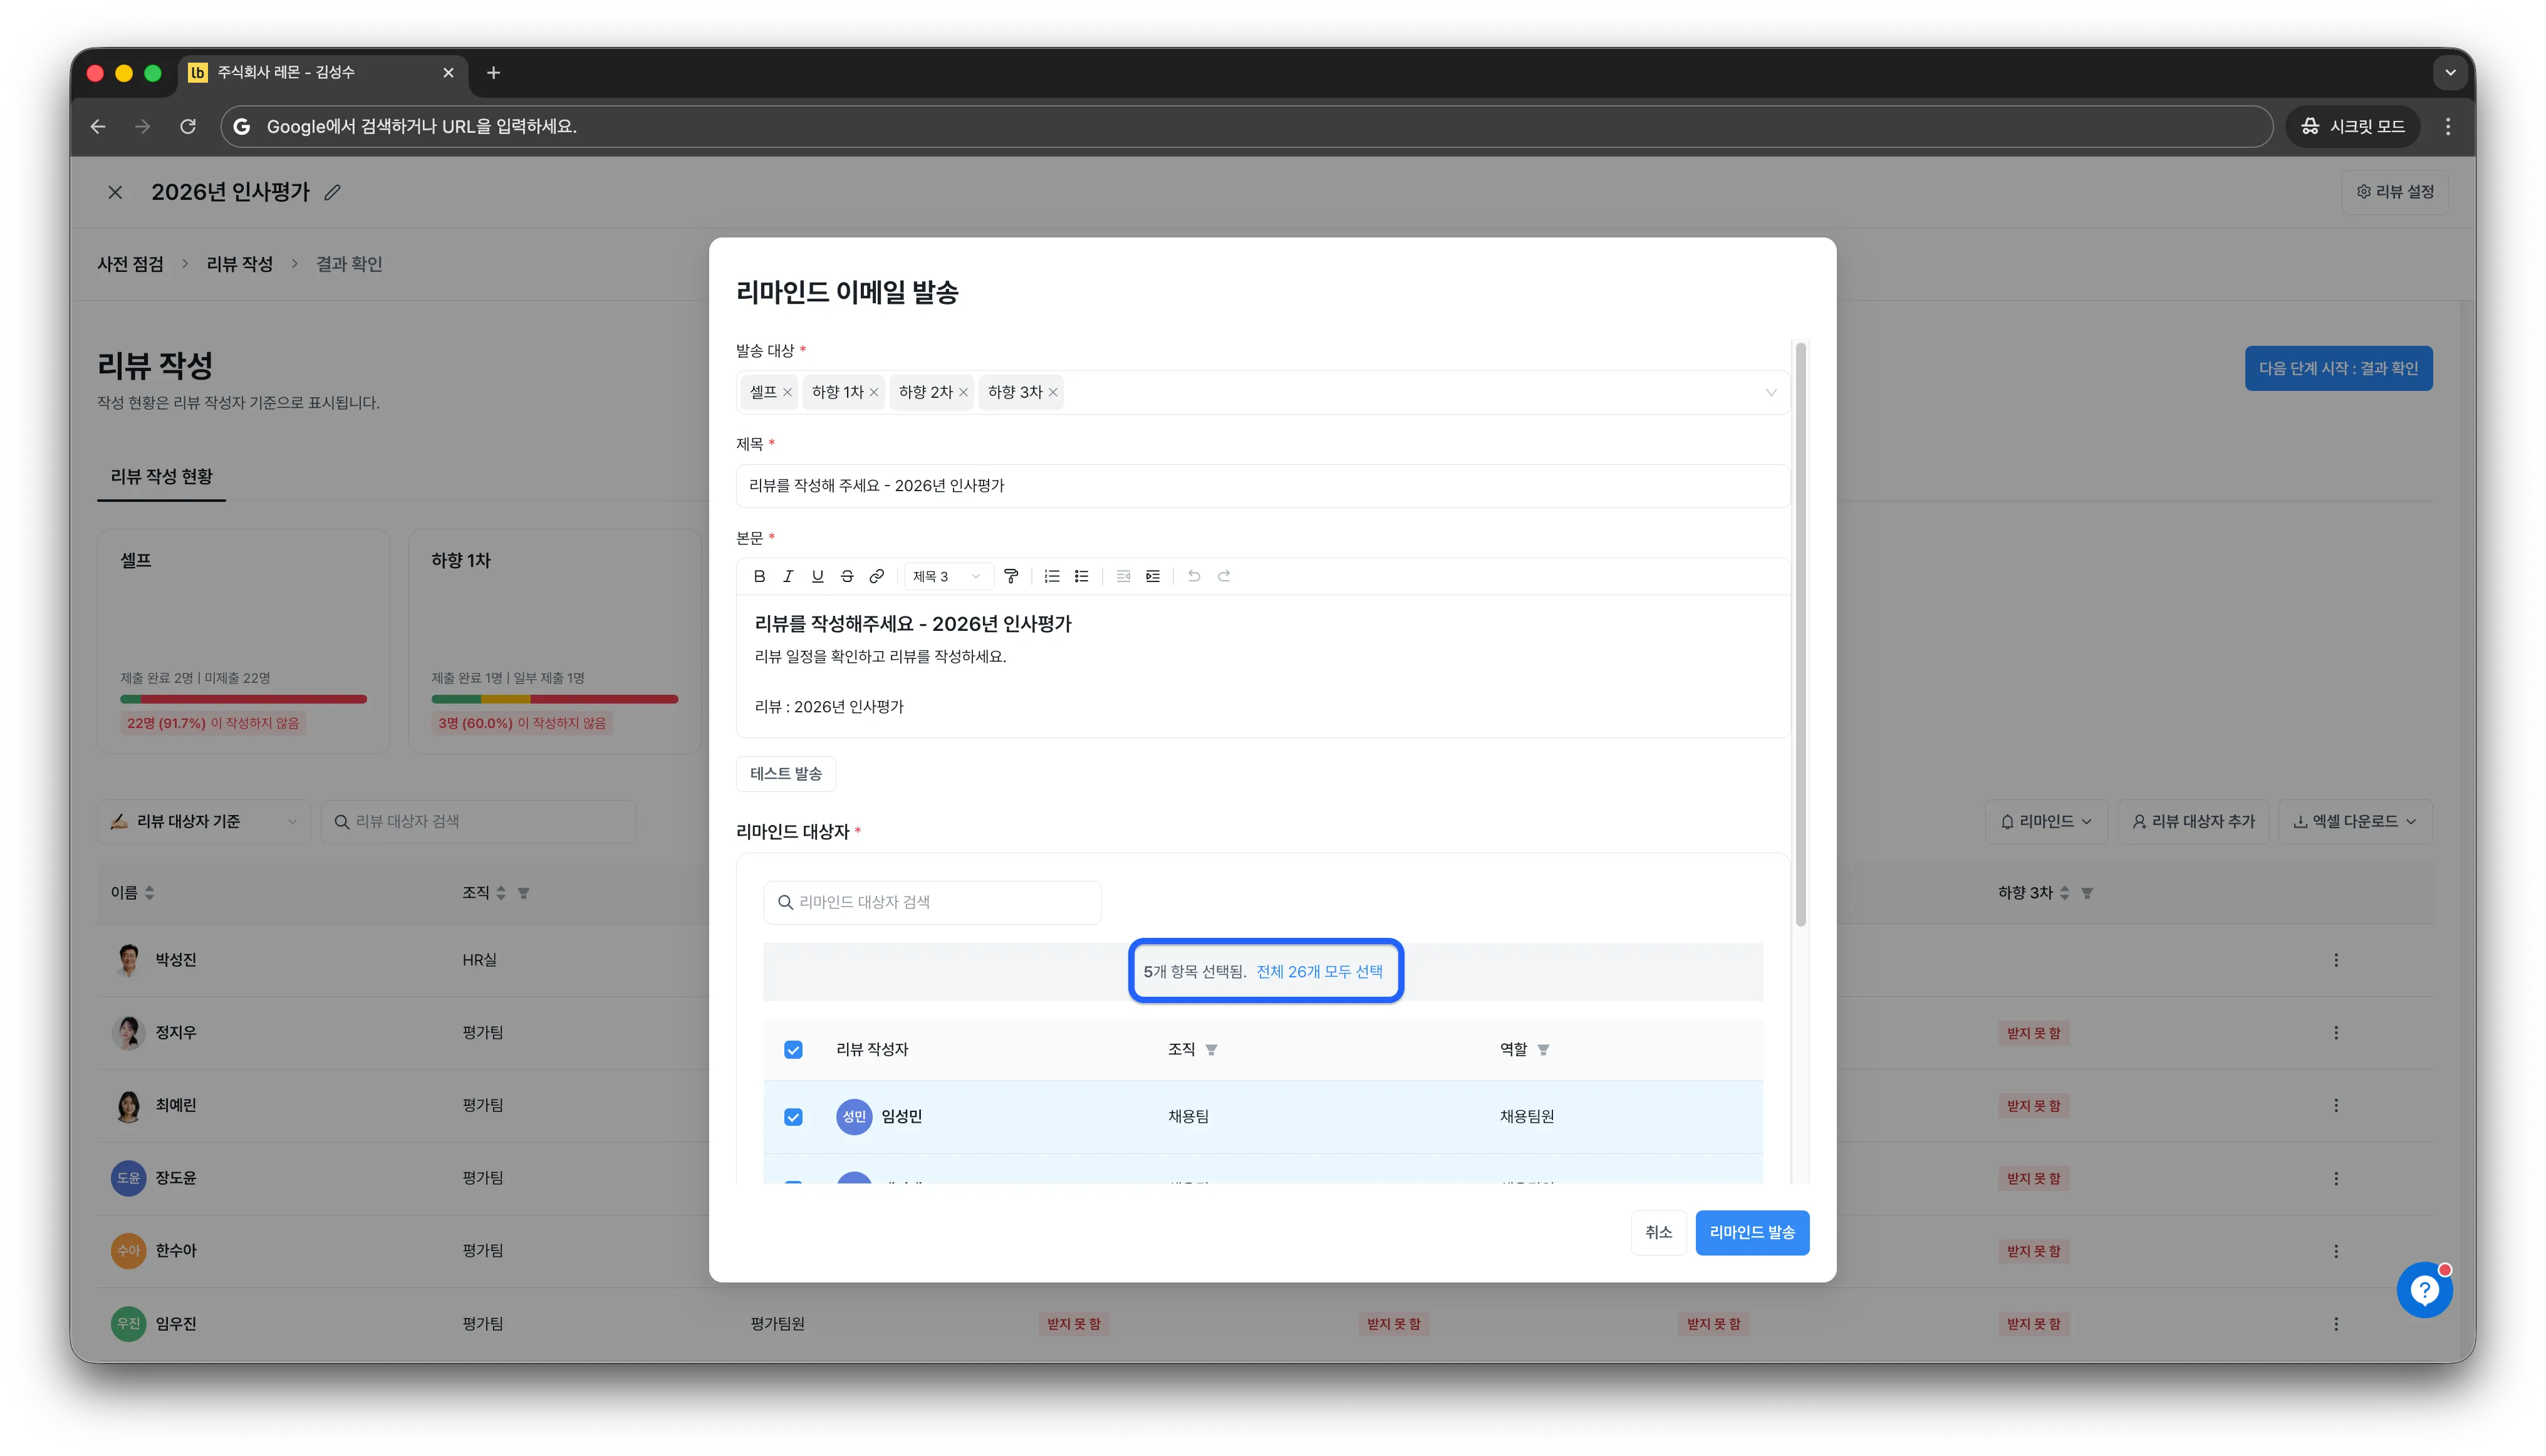Viewport: 2546px width, 1456px height.
Task: Open the 엑셀 다운로드 dropdown
Action: click(x=2355, y=821)
